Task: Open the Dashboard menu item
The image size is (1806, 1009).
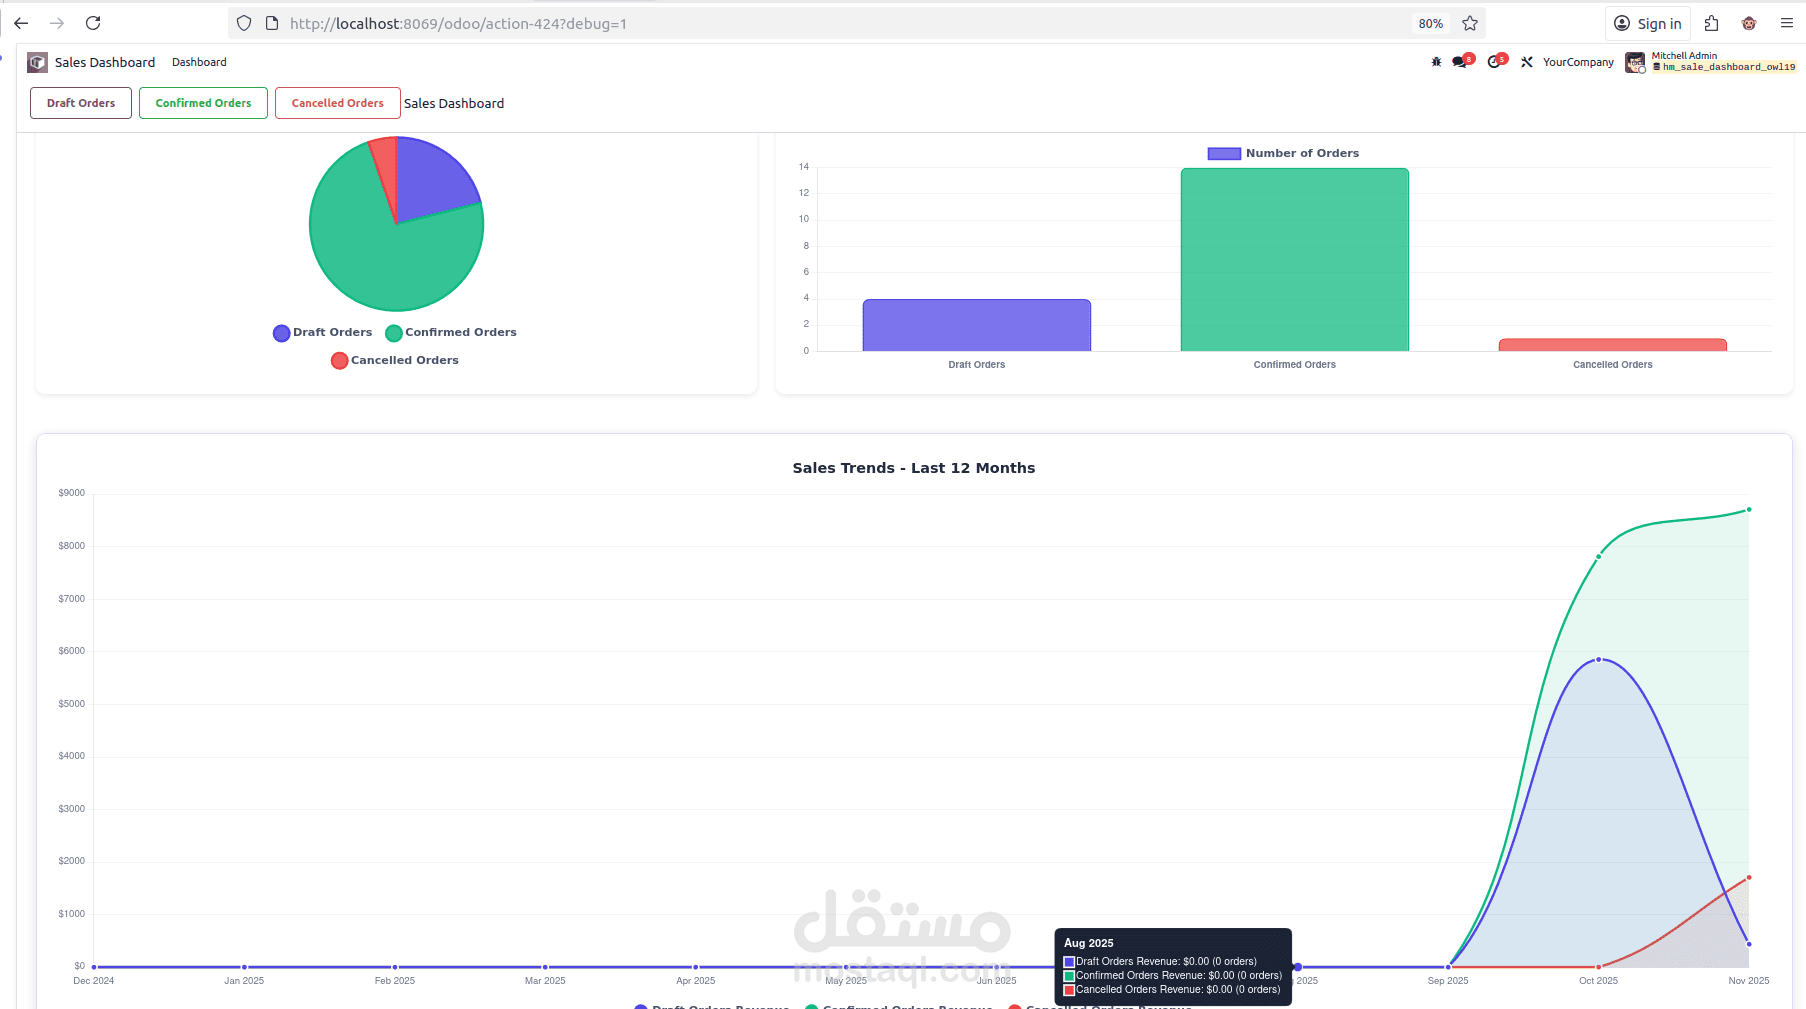Action: pos(199,62)
